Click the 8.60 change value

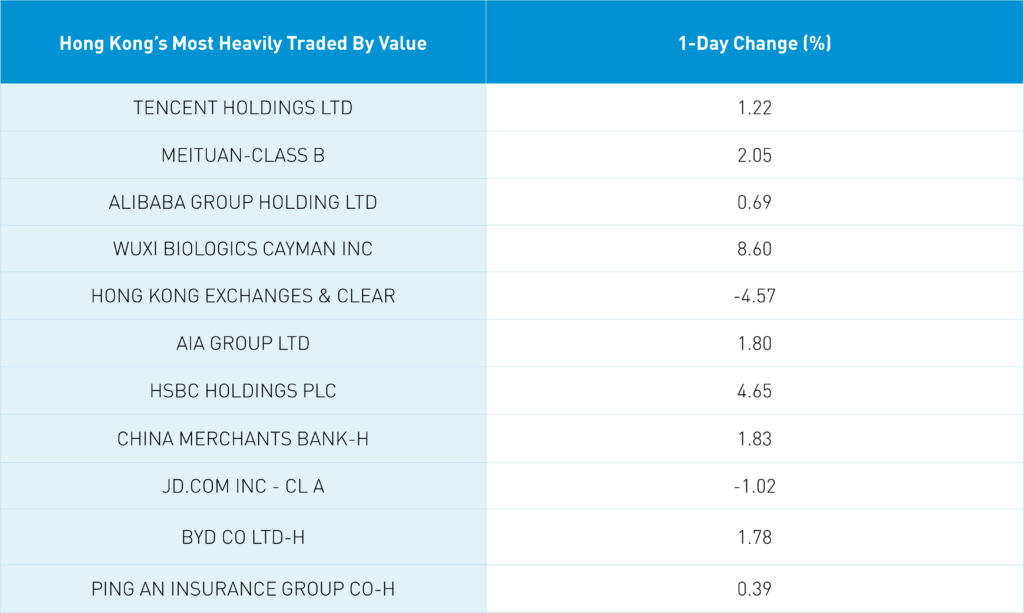pyautogui.click(x=754, y=249)
